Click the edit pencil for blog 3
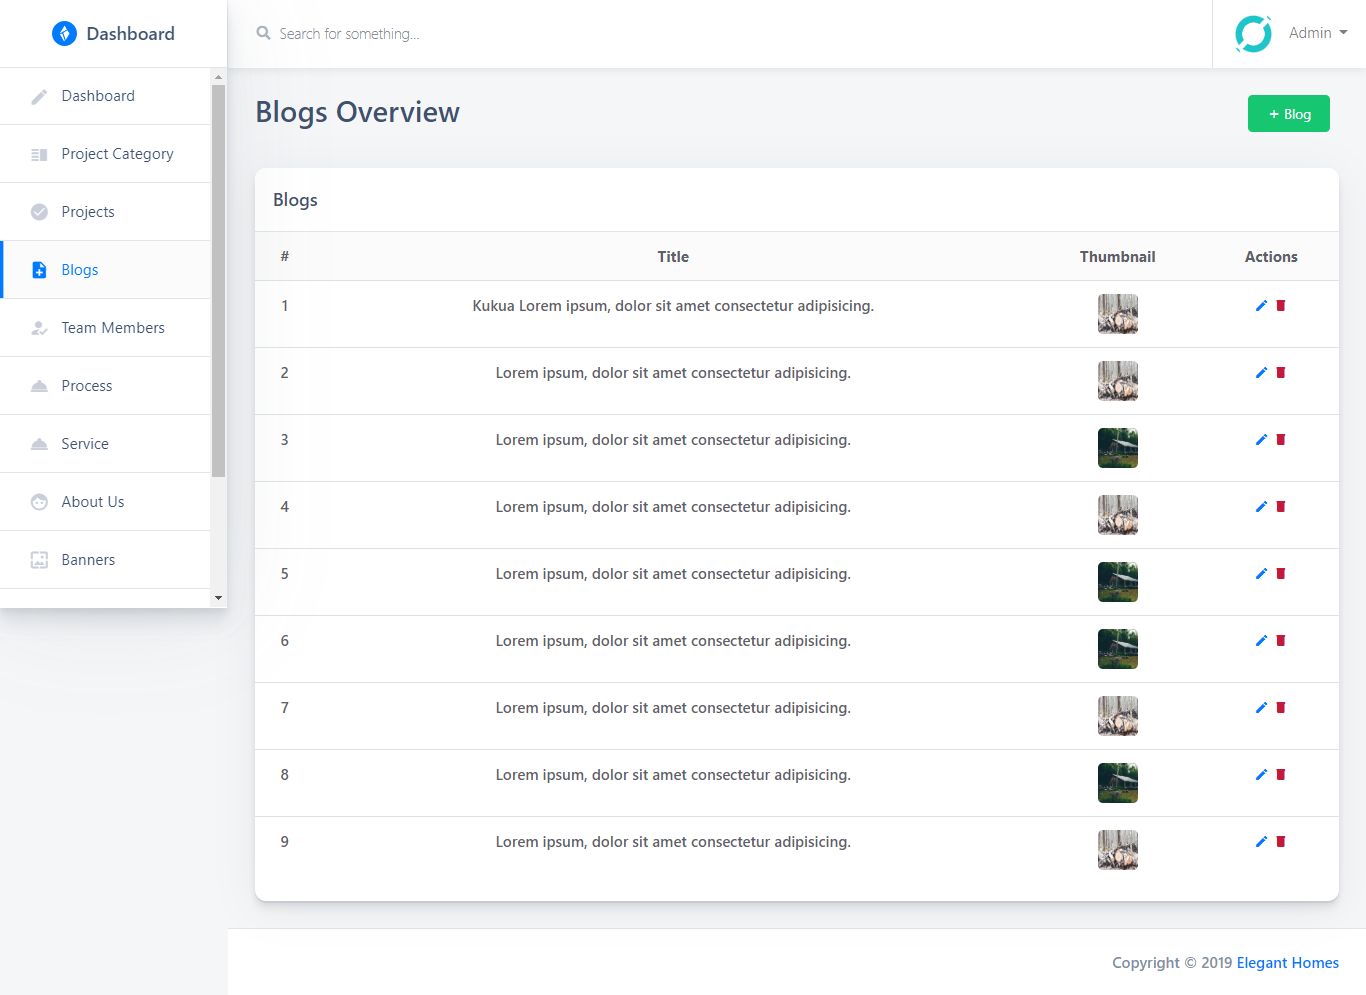The image size is (1366, 995). coord(1261,440)
